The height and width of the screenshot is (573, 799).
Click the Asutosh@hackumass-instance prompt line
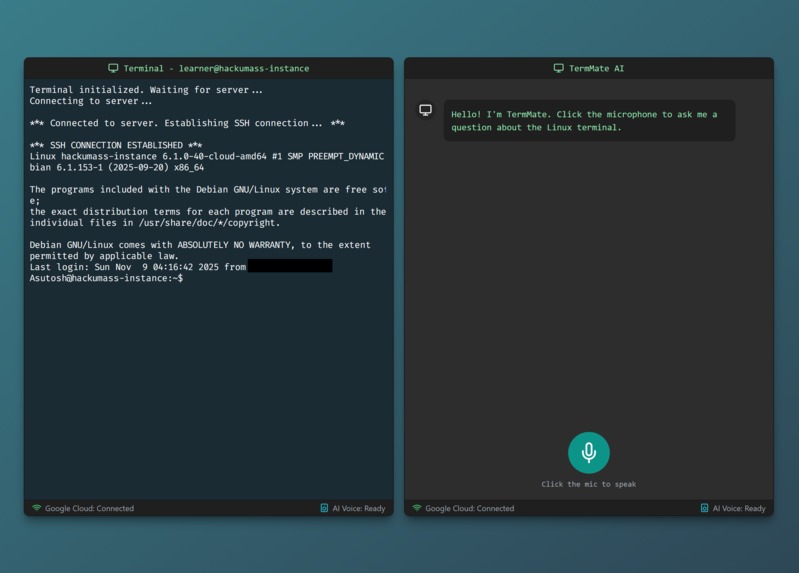click(x=106, y=278)
